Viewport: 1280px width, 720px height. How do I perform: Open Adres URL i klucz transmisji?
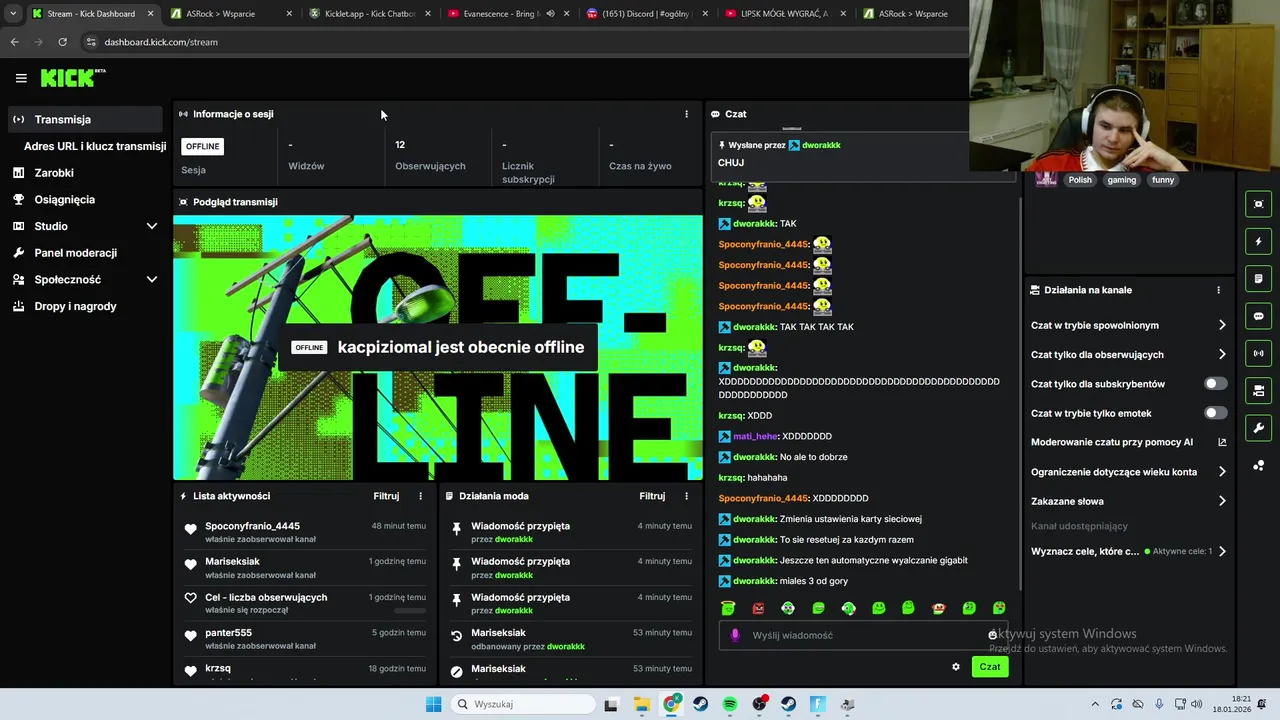tap(95, 146)
